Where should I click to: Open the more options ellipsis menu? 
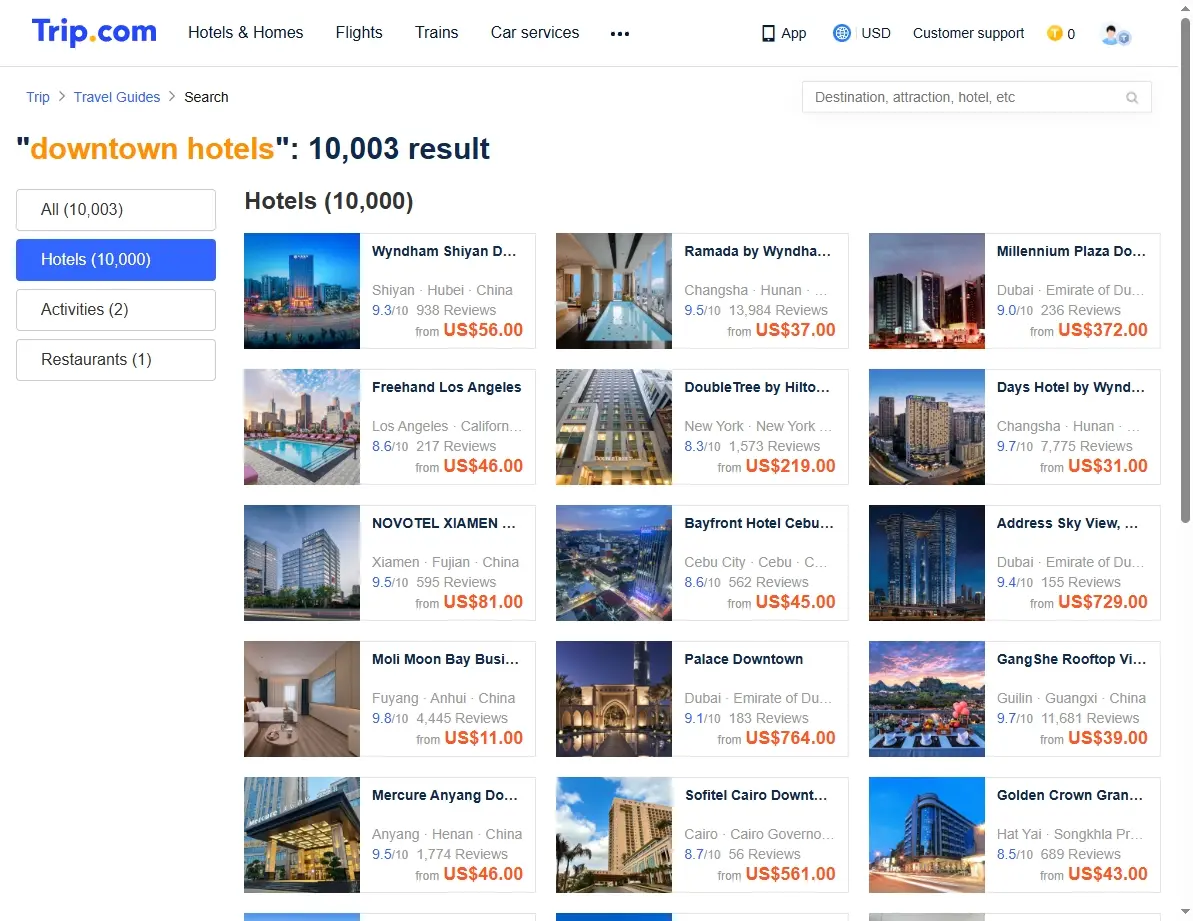pyautogui.click(x=619, y=33)
